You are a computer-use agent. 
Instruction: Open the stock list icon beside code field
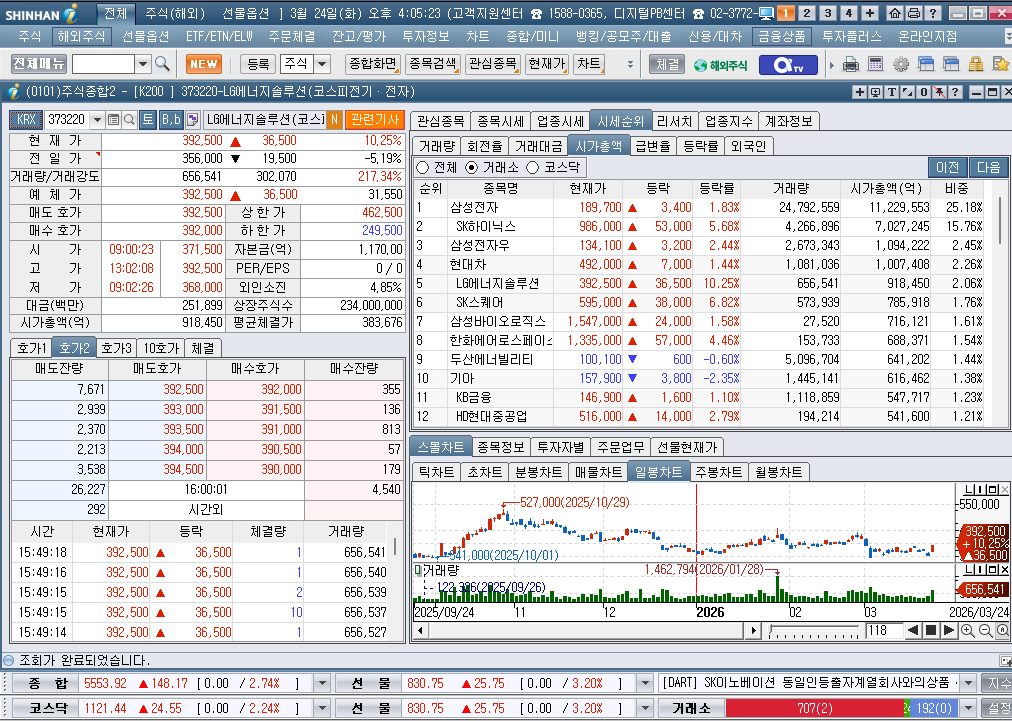pyautogui.click(x=114, y=119)
